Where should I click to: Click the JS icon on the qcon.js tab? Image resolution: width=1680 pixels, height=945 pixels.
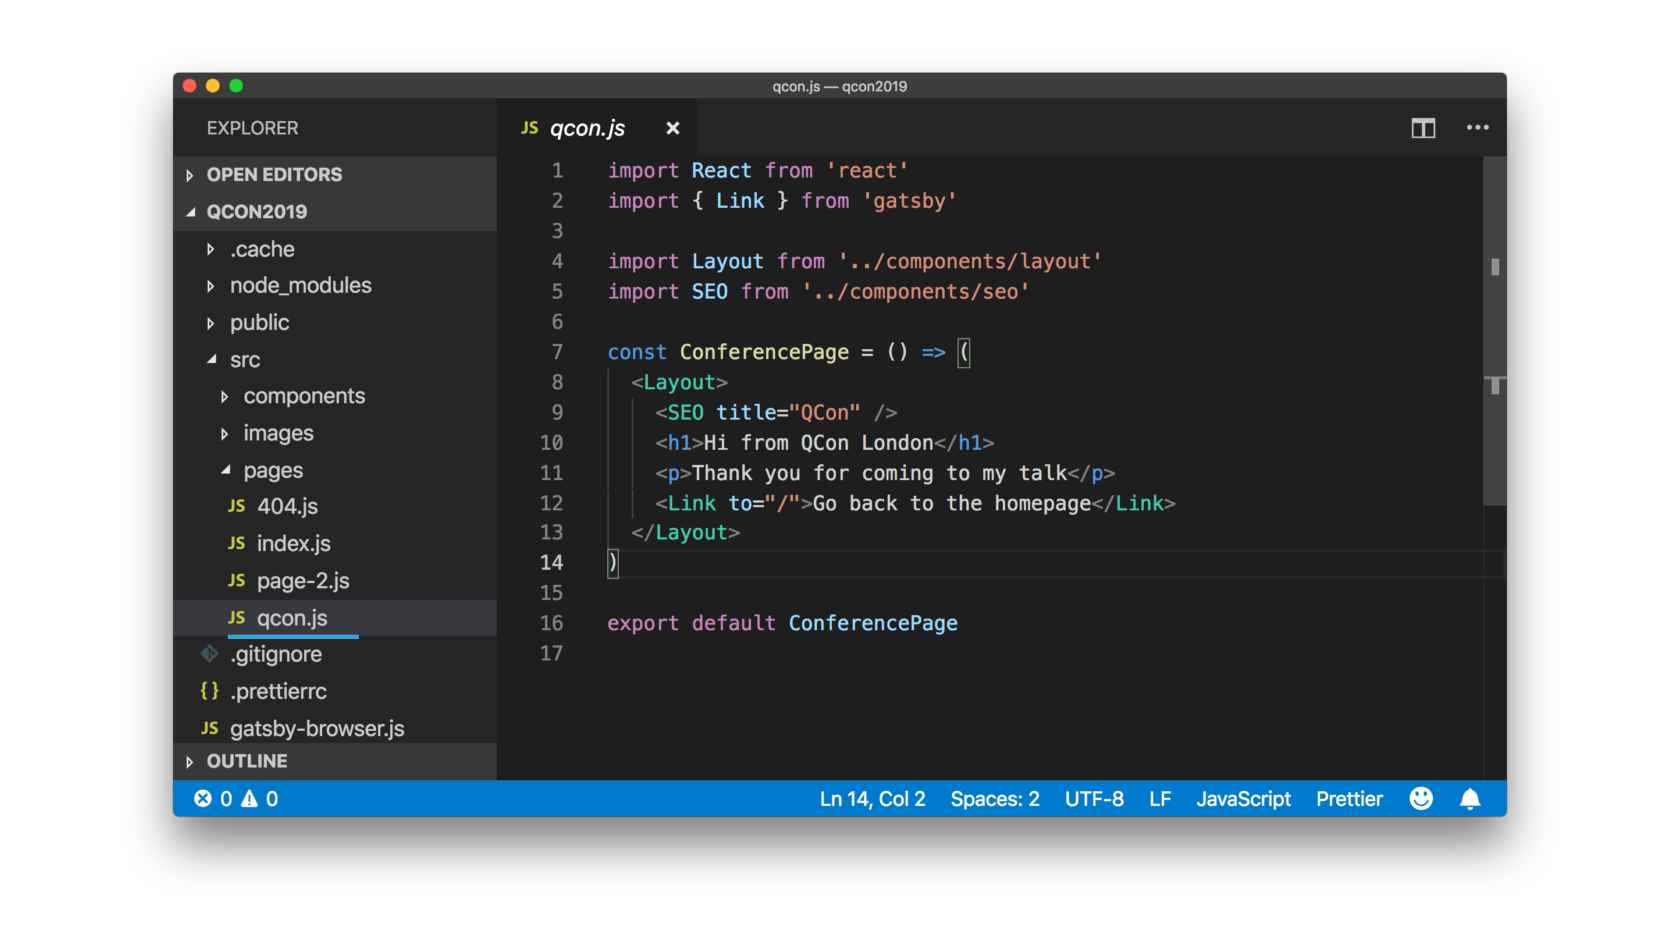coord(530,128)
